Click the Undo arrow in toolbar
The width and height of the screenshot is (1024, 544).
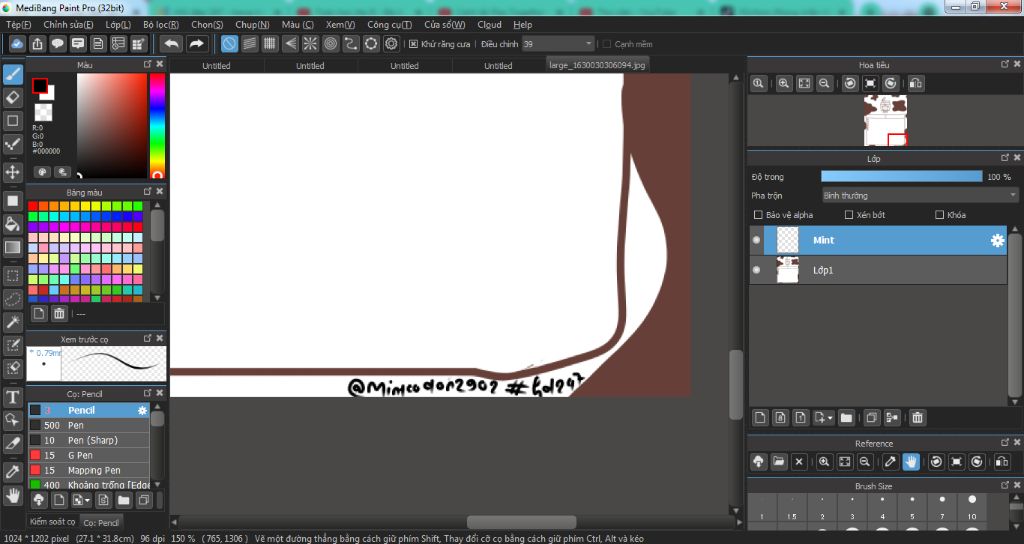click(x=172, y=44)
